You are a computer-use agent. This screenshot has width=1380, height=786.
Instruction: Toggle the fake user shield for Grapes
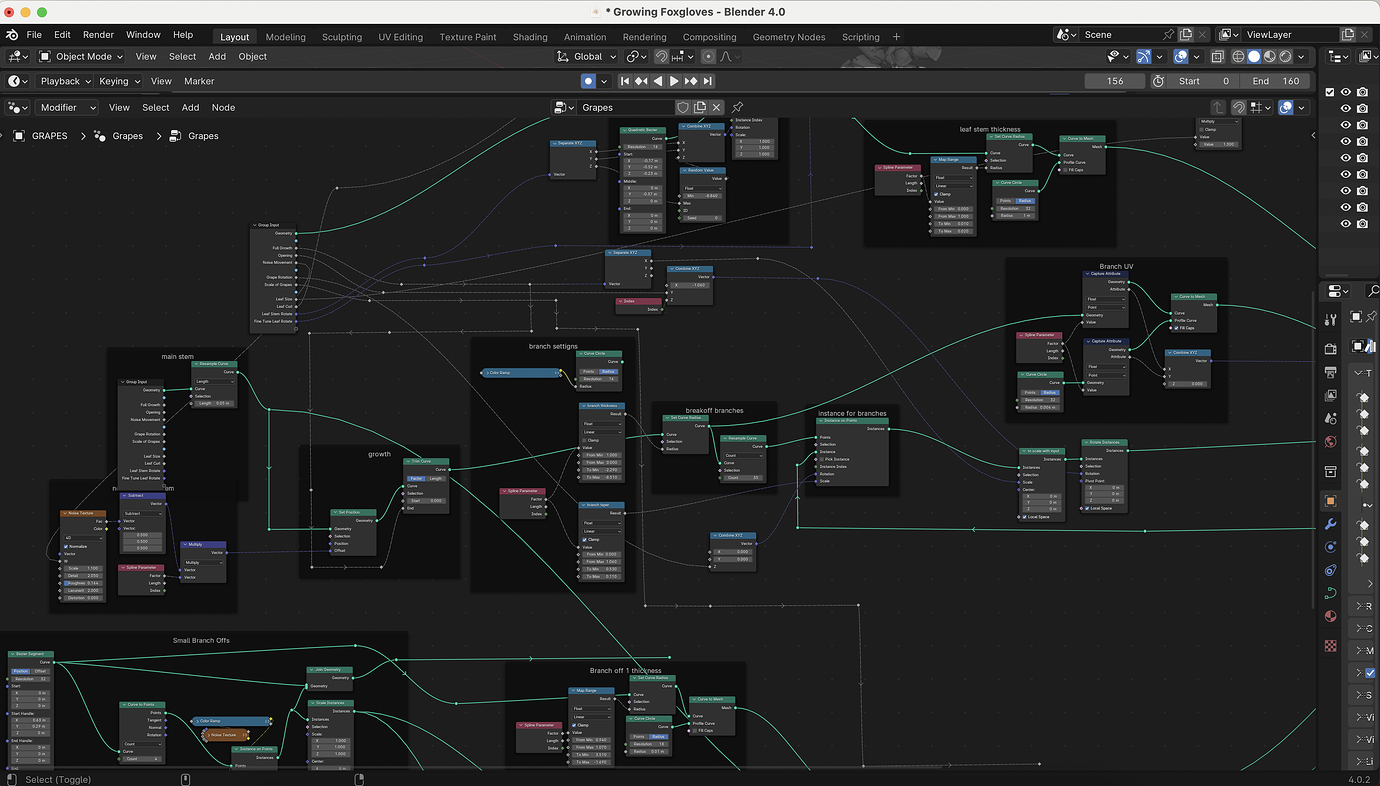(x=683, y=107)
